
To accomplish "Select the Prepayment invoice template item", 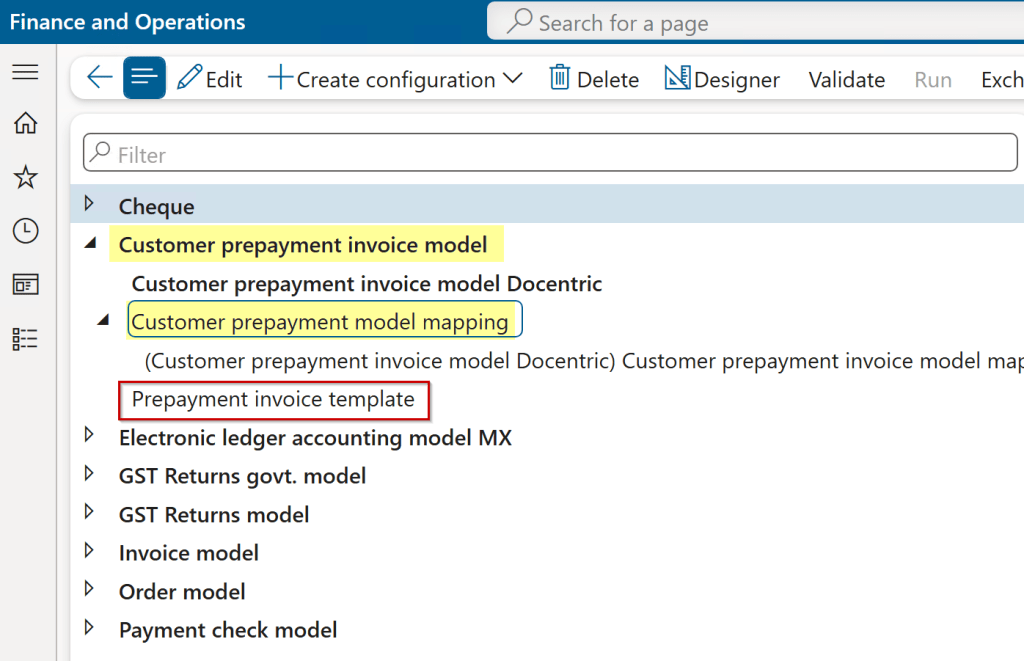I will point(274,399).
